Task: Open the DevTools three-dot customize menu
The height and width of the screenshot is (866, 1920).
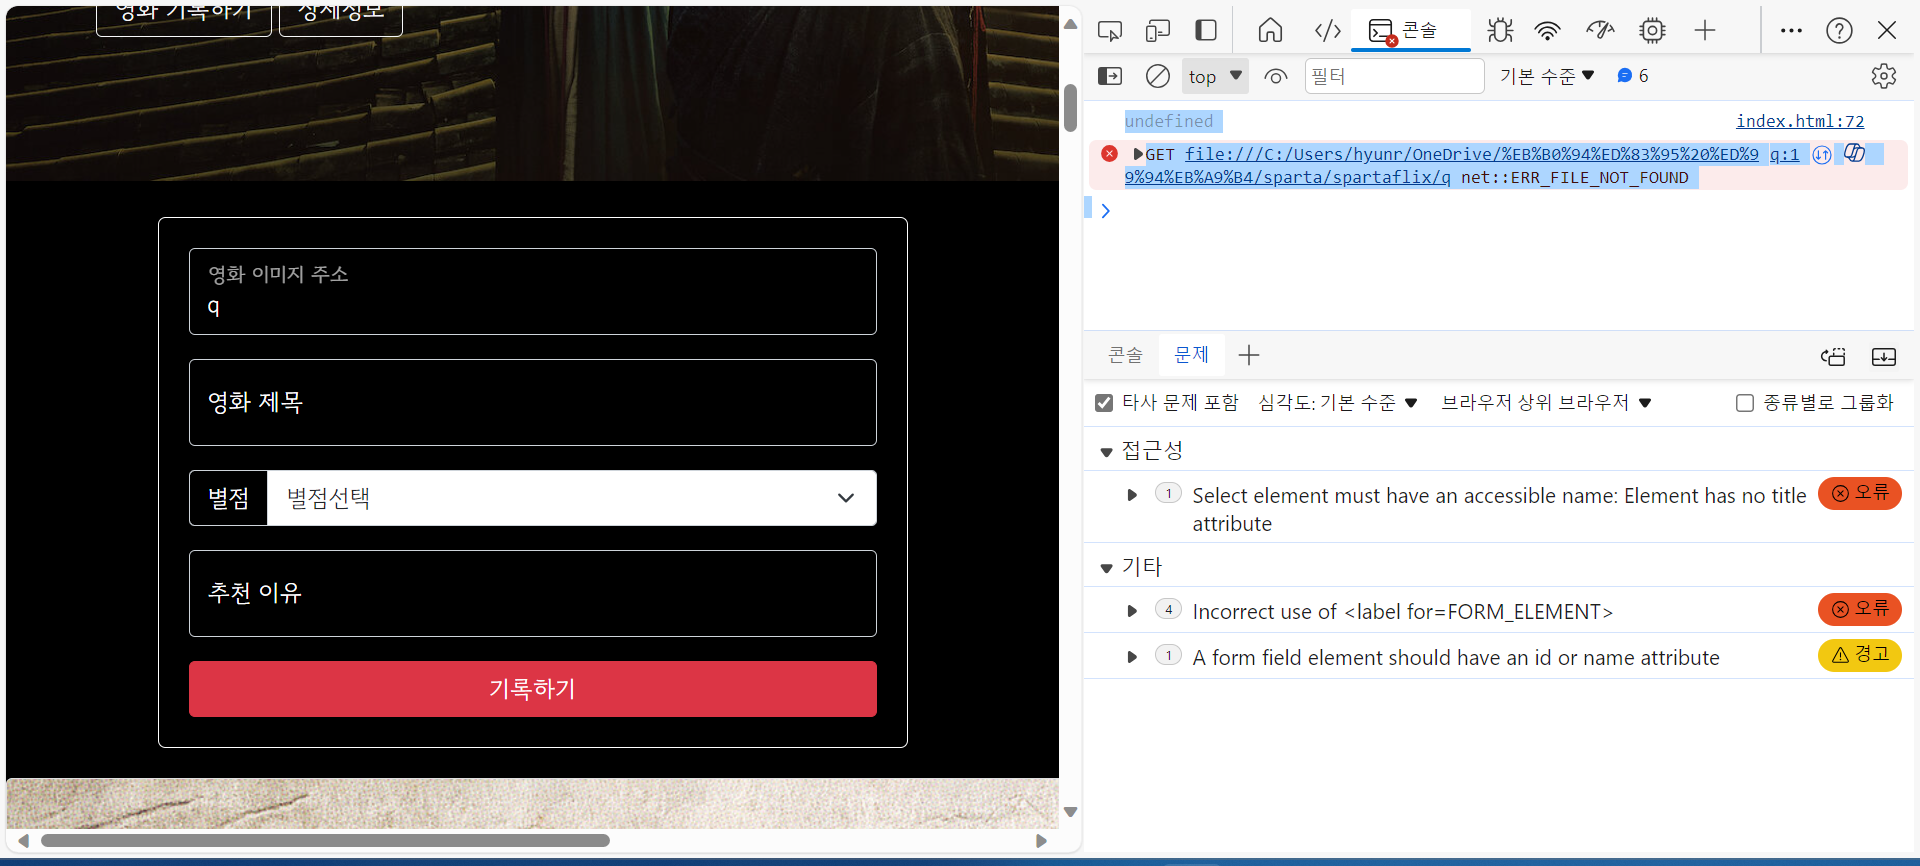Action: 1791,31
